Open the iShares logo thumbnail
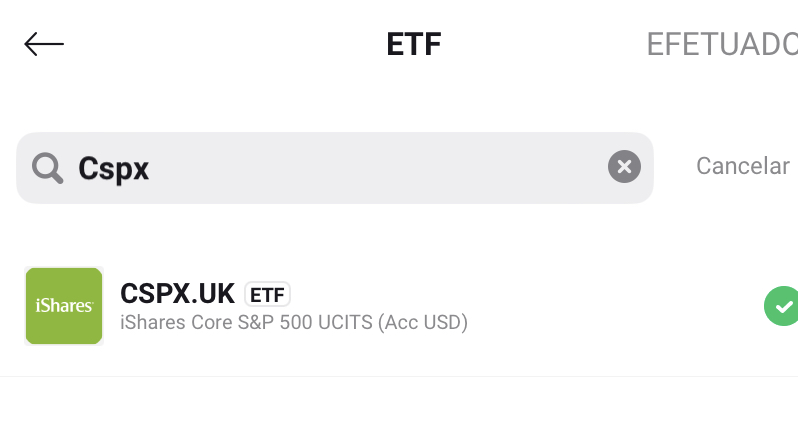The width and height of the screenshot is (798, 426). click(64, 306)
